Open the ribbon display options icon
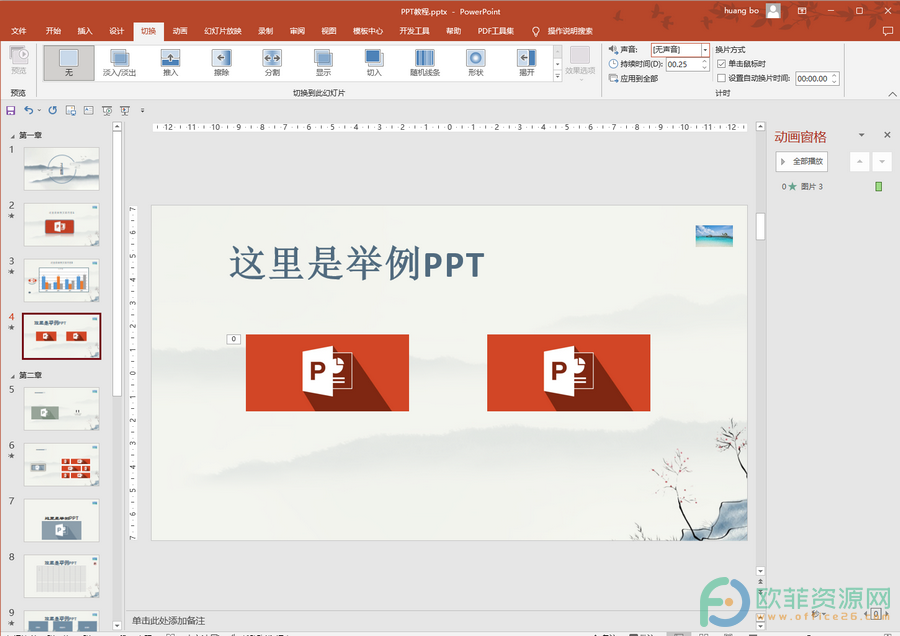 [802, 11]
